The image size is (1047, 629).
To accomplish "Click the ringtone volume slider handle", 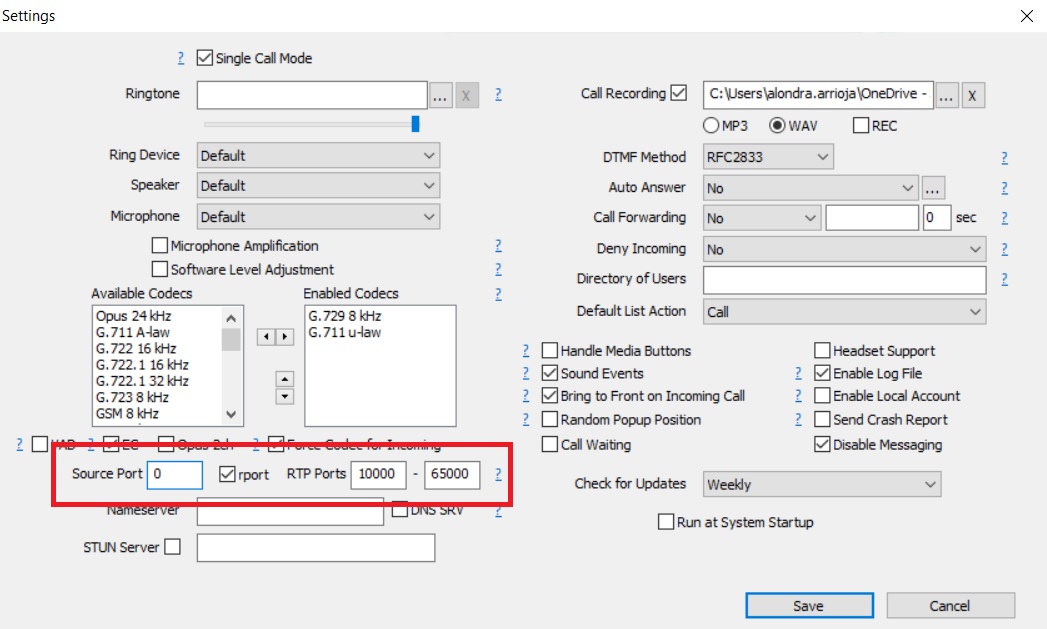I will 415,124.
